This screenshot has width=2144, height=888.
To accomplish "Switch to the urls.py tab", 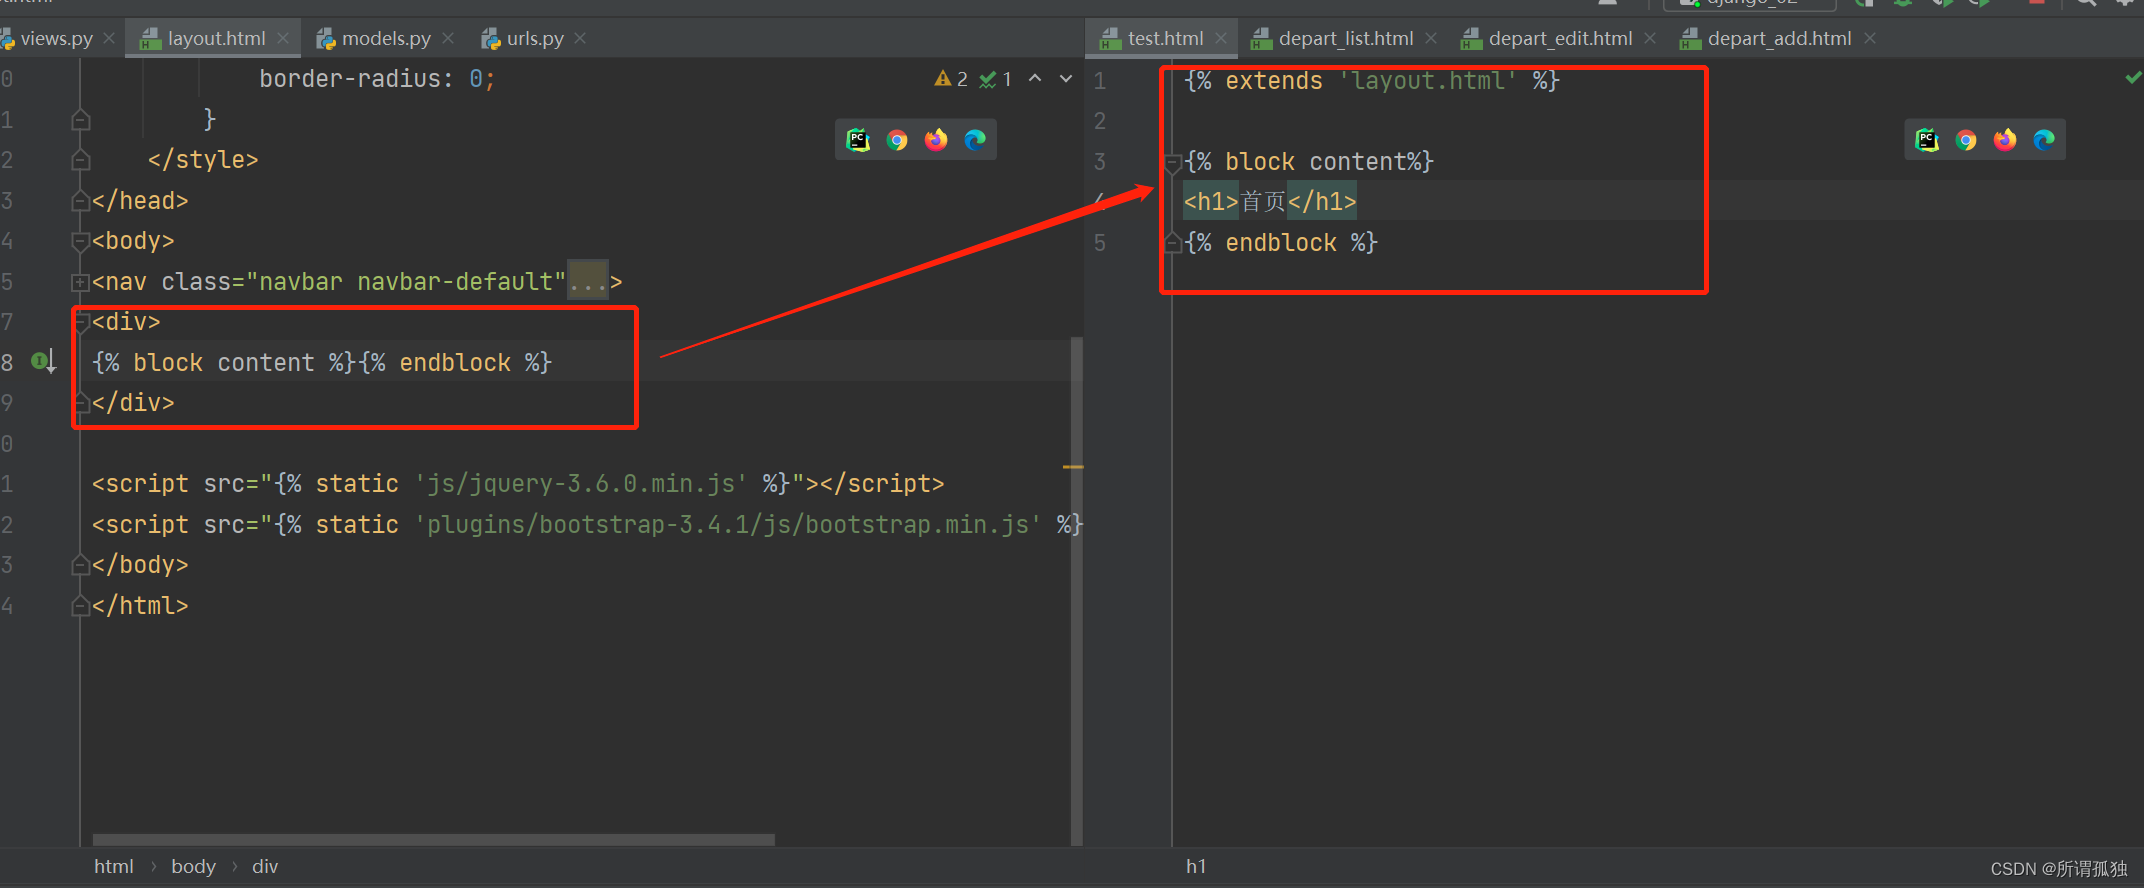I will tap(535, 38).
